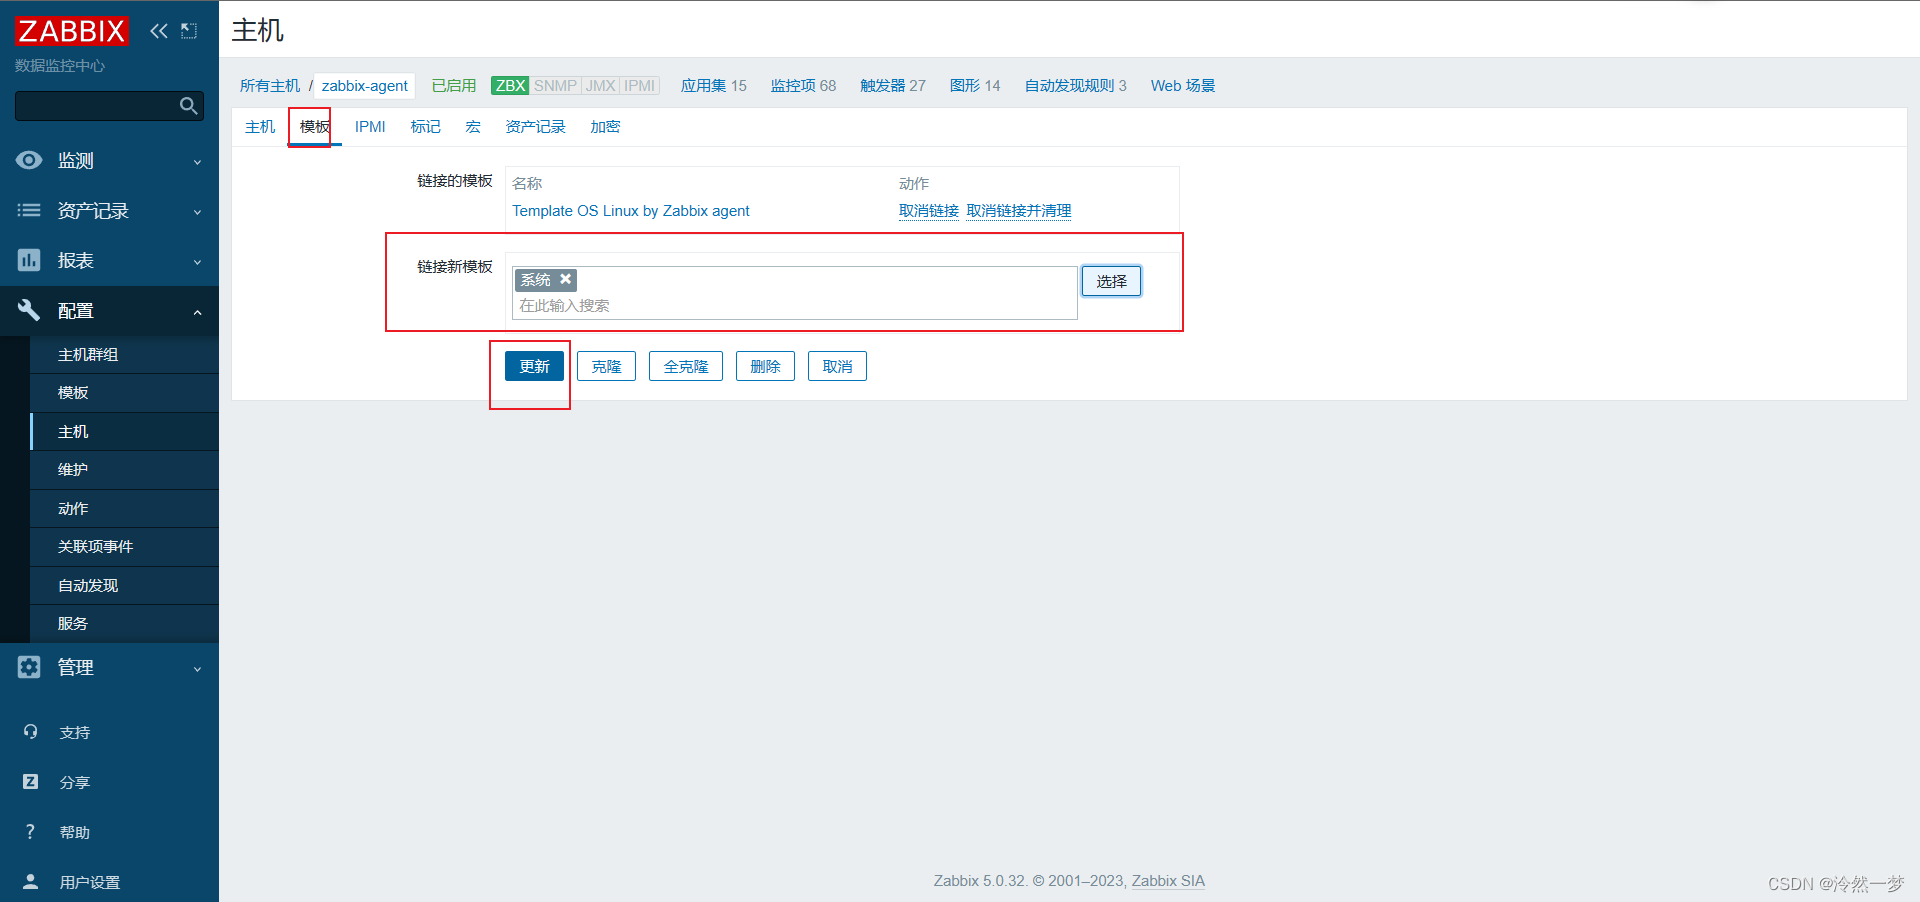Click the Zabbix SIA footer link
Image resolution: width=1920 pixels, height=902 pixels.
pos(1168,881)
